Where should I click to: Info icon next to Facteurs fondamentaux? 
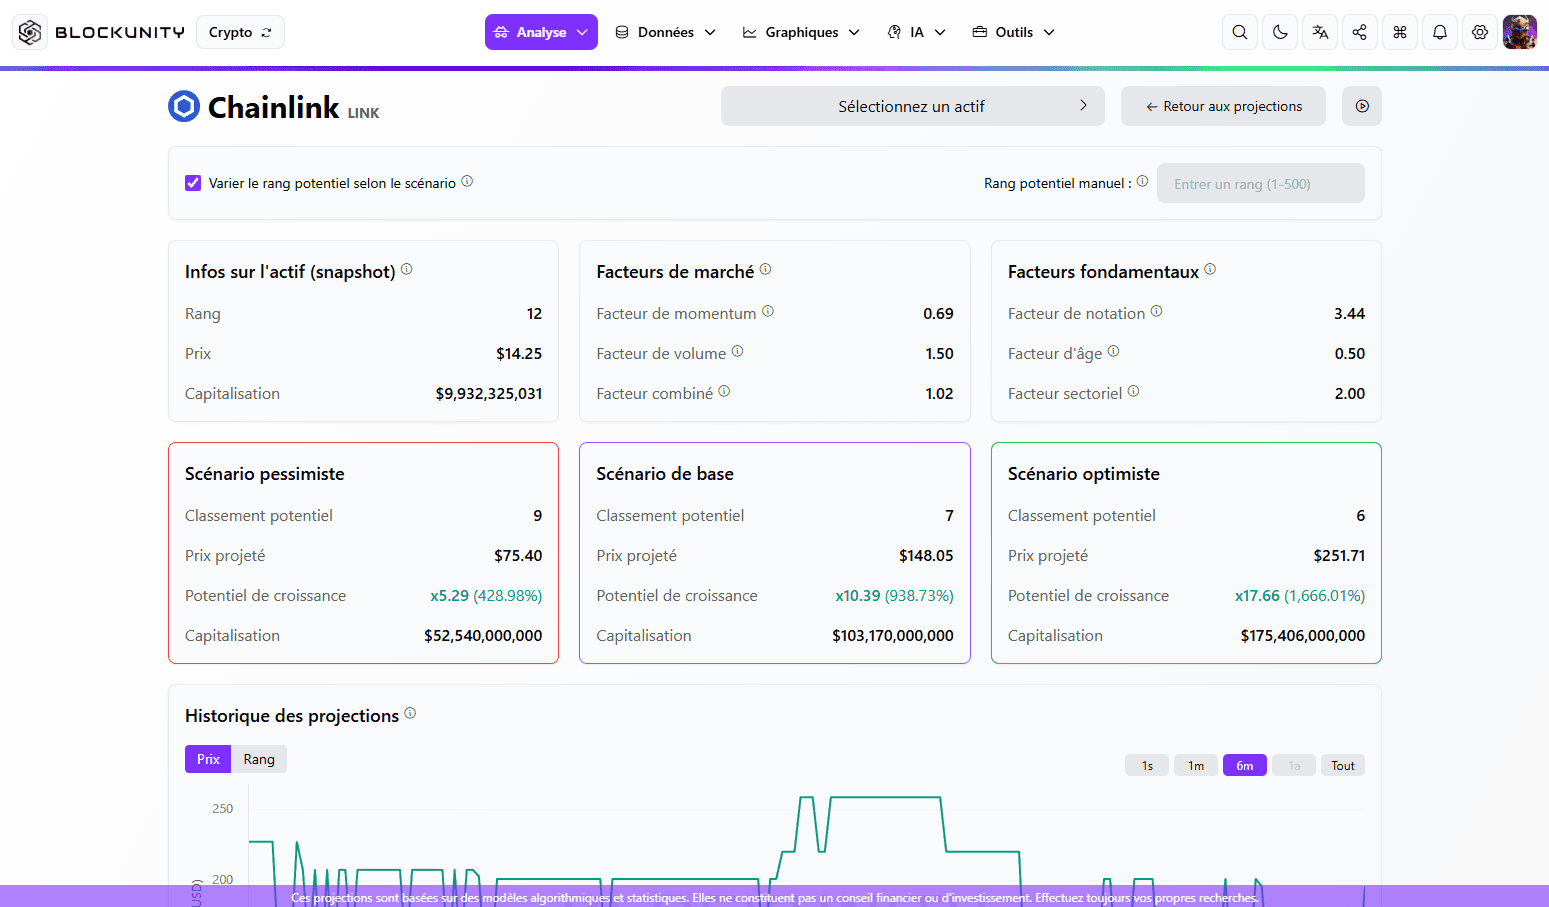[1210, 269]
